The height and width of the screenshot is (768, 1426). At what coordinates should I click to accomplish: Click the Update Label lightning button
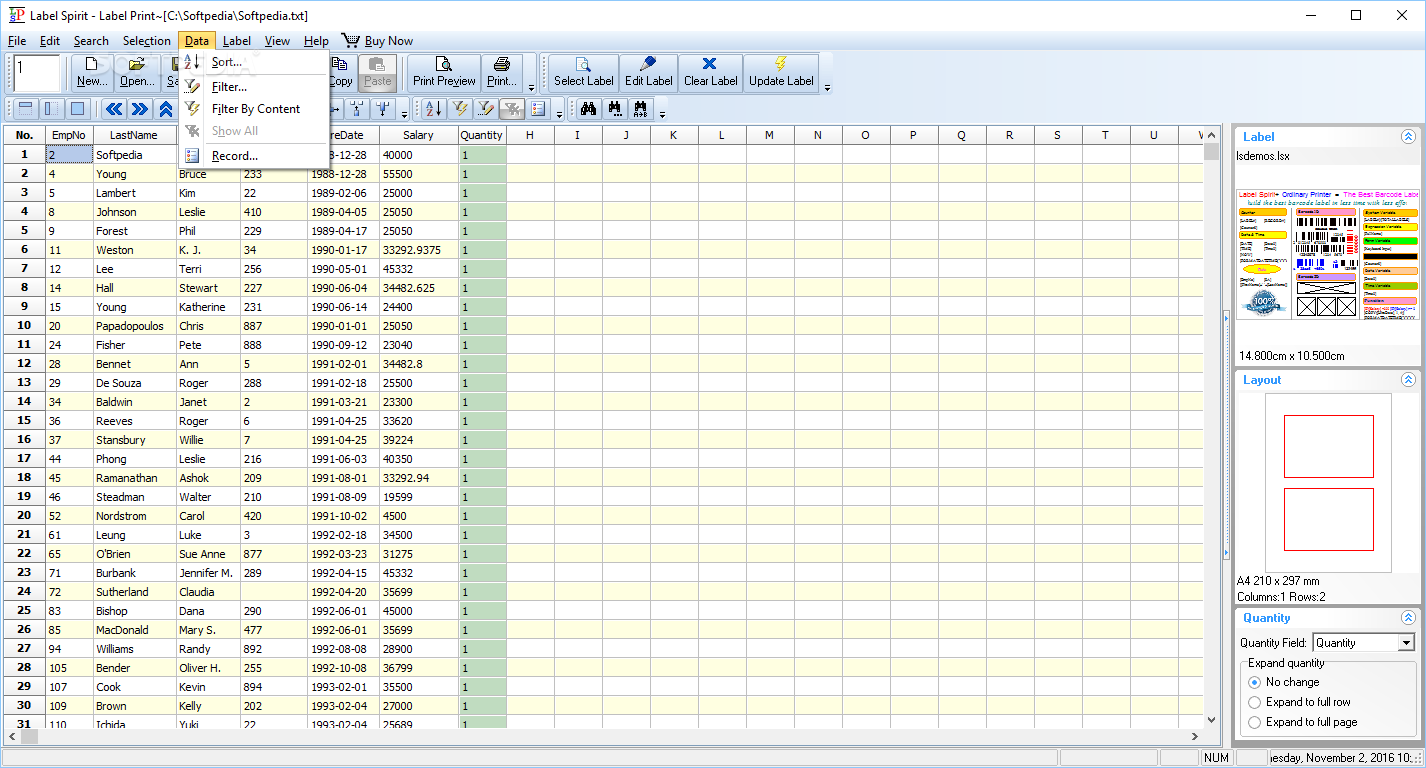click(x=781, y=73)
